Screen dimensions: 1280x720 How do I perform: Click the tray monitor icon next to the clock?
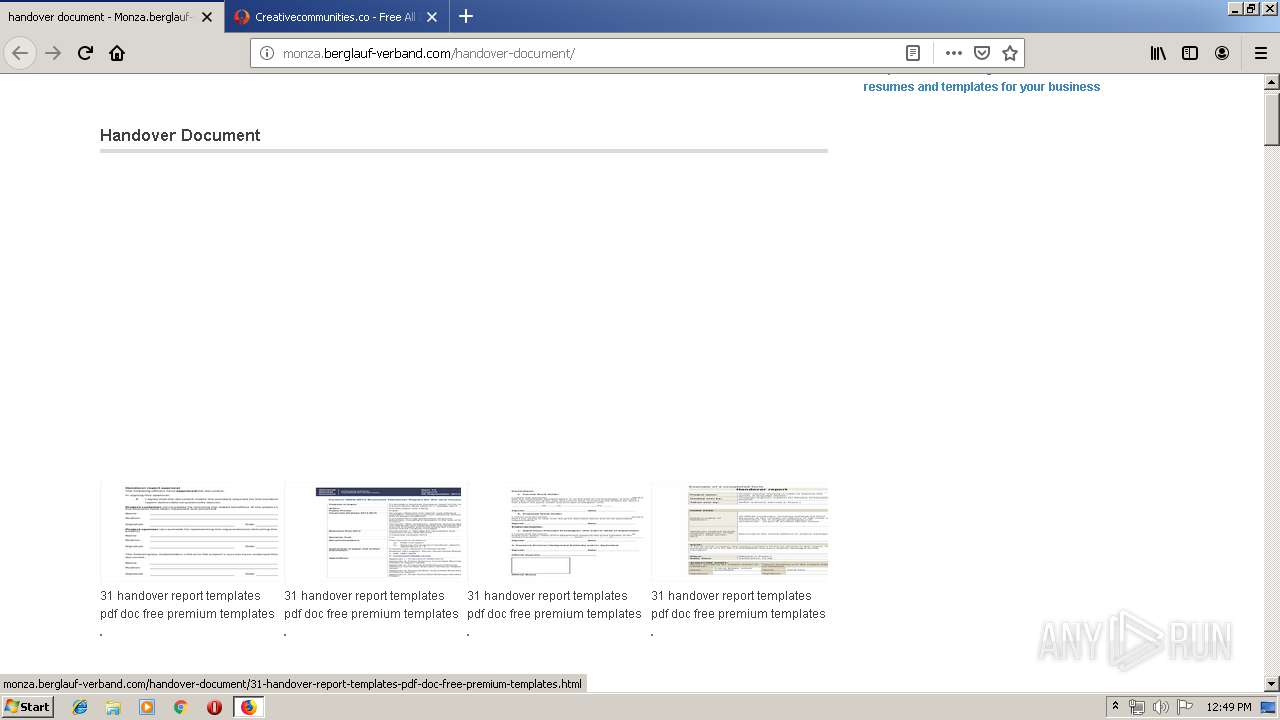[1269, 707]
